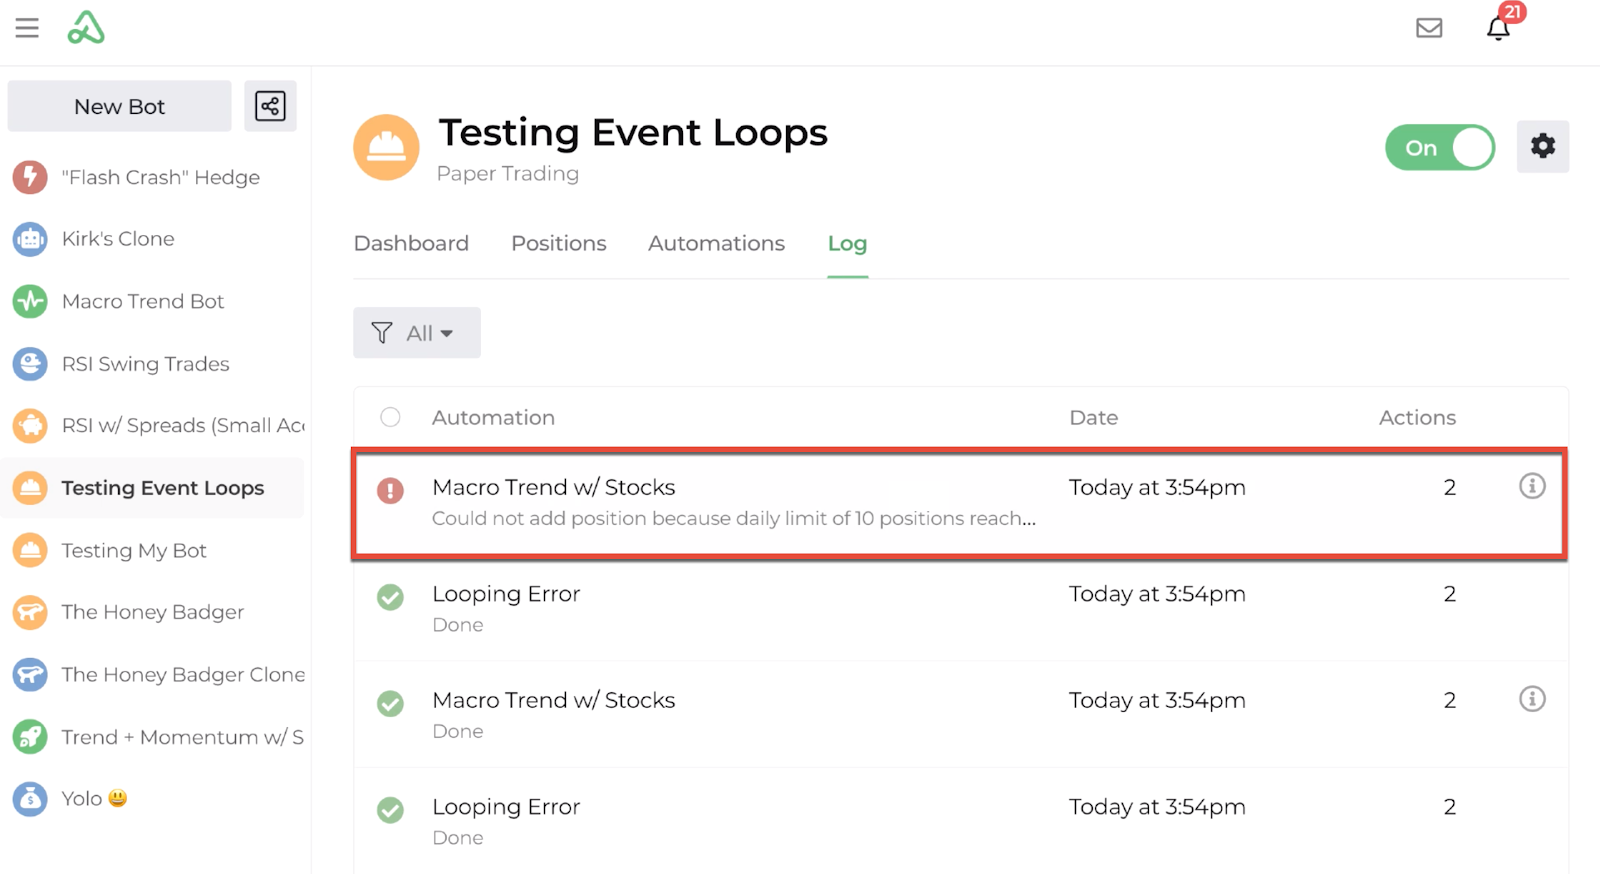Click Testing My Bot hard hat icon
The image size is (1600, 874).
tap(30, 550)
